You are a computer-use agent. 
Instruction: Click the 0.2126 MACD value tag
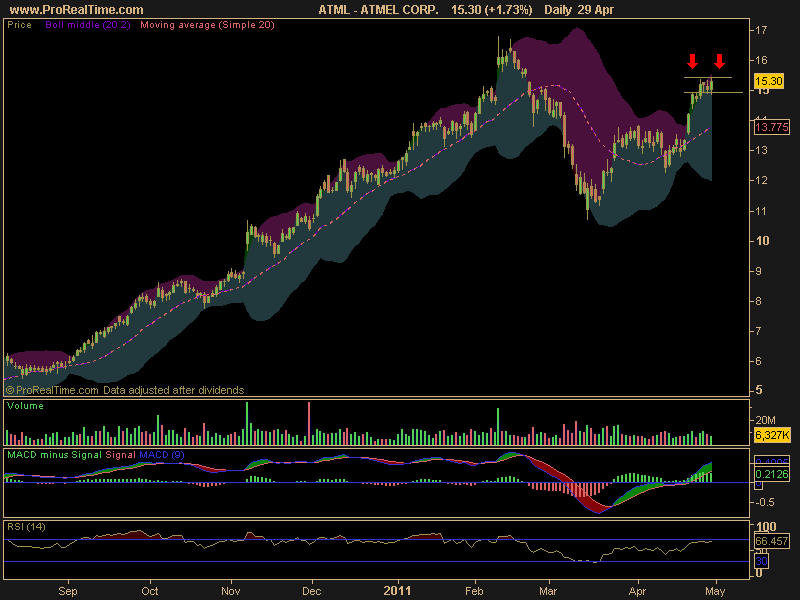point(771,474)
